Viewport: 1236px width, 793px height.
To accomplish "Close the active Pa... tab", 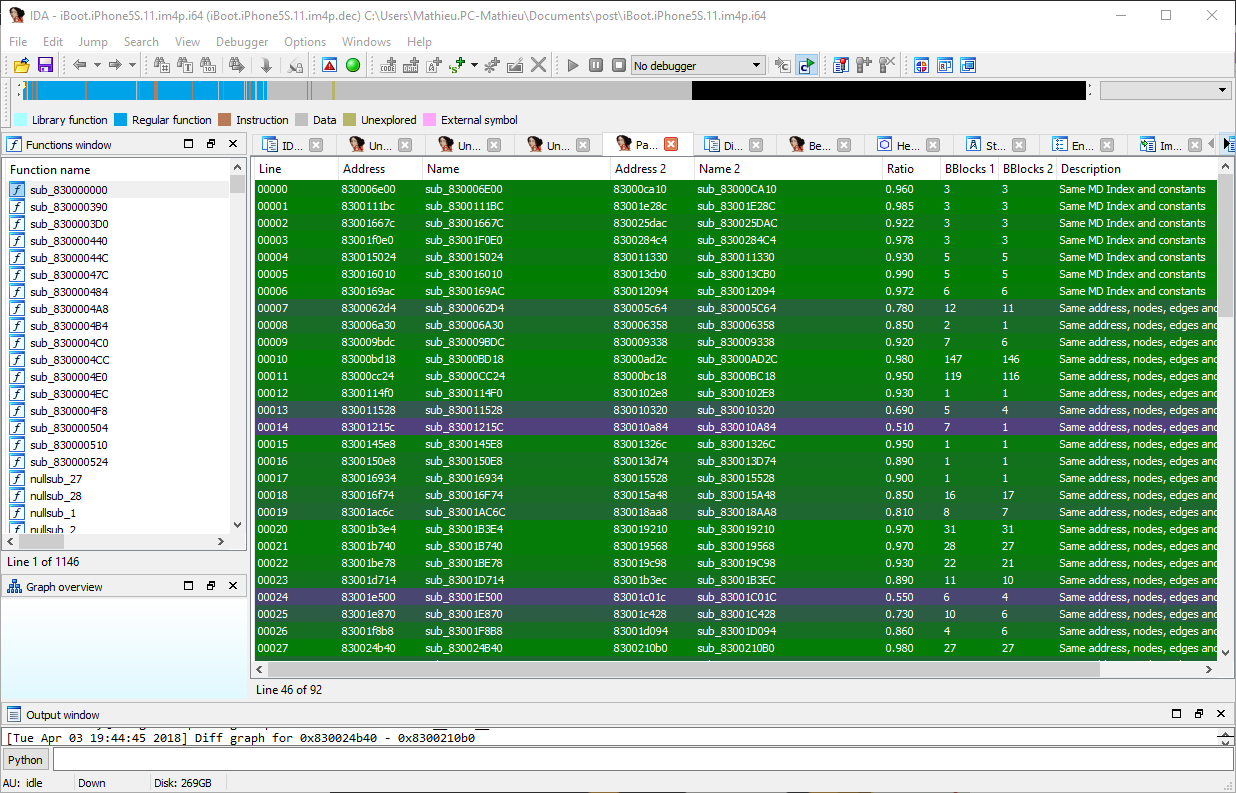I will 671,145.
